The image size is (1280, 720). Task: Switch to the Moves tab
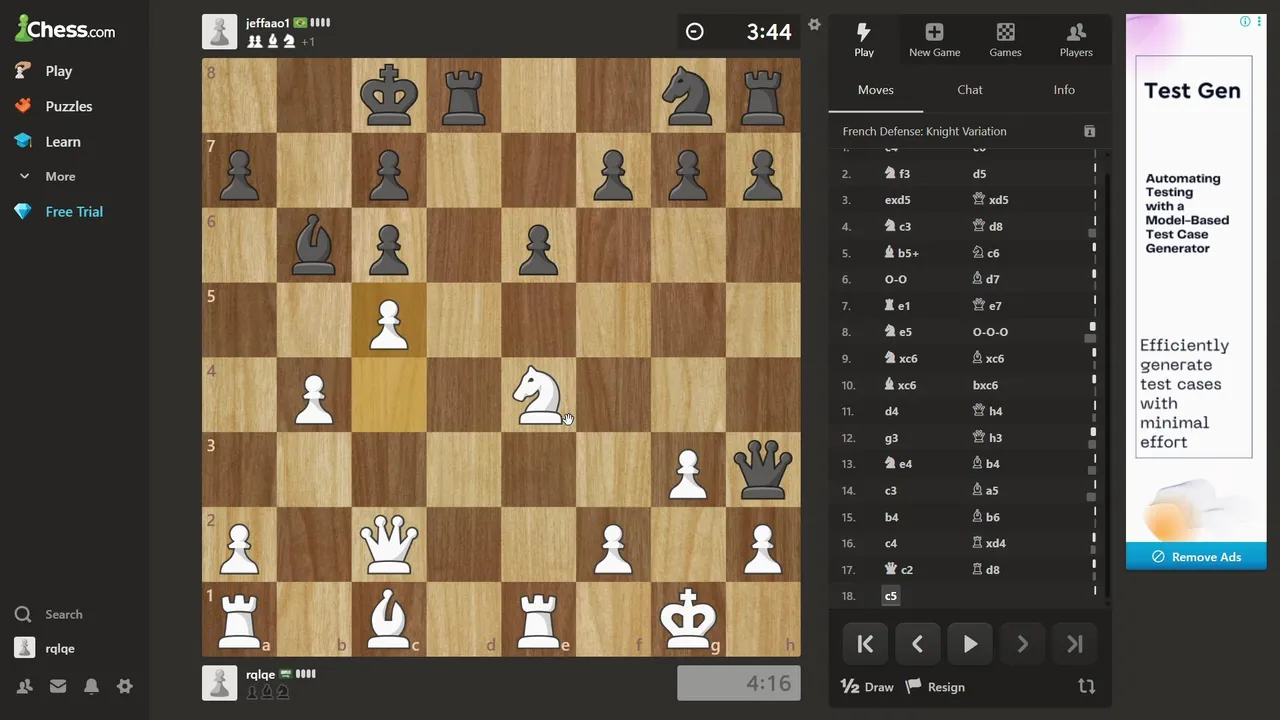(876, 90)
